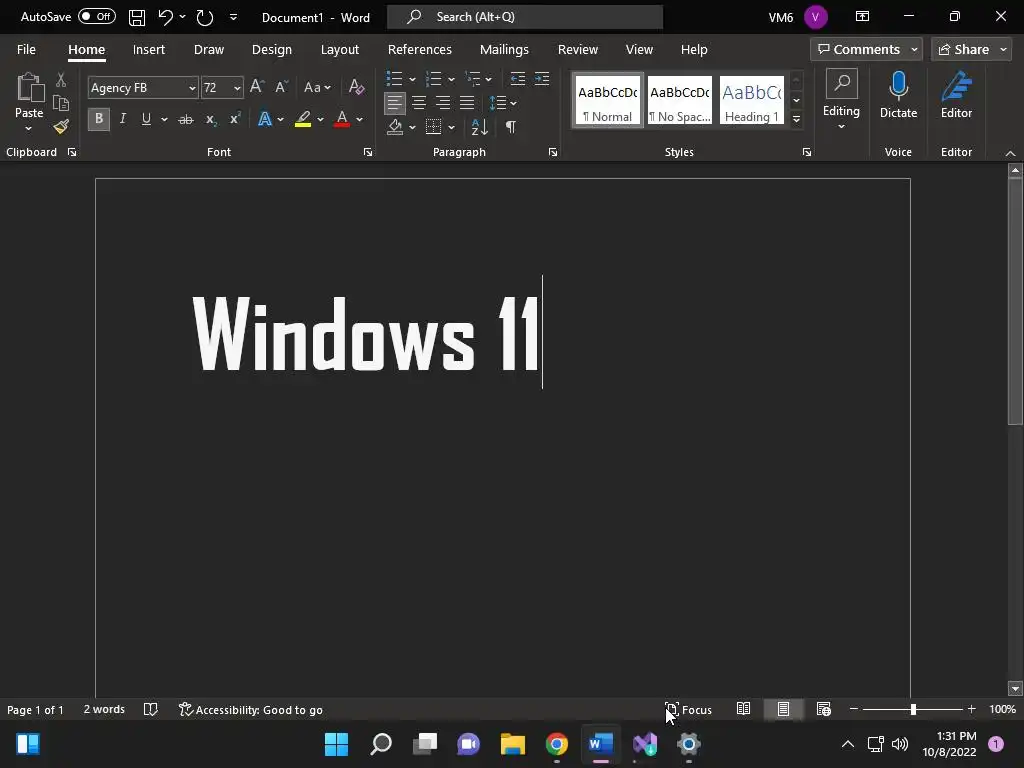1024x768 pixels.
Task: Expand bullet list style dropdown
Action: tap(412, 80)
